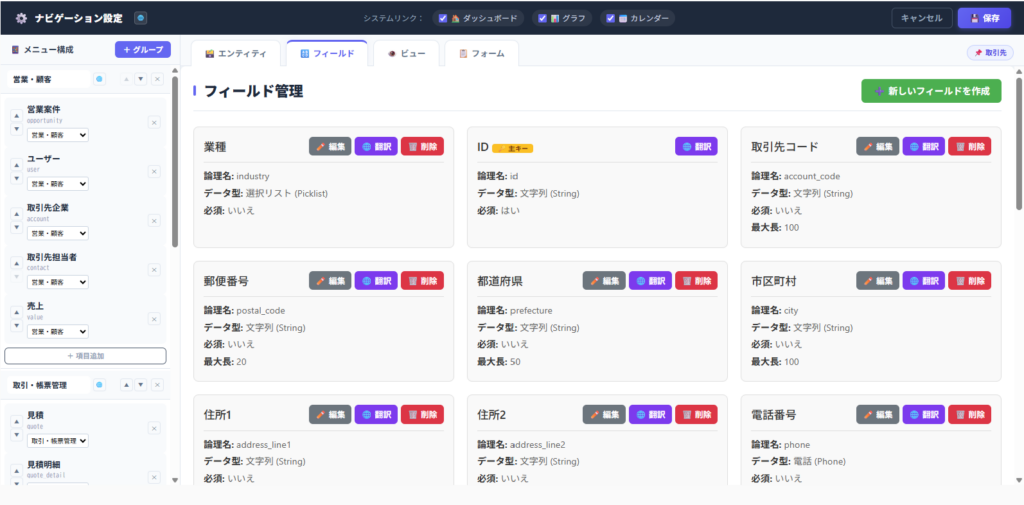
Task: Open group dropdown for 売上
Action: [58, 332]
